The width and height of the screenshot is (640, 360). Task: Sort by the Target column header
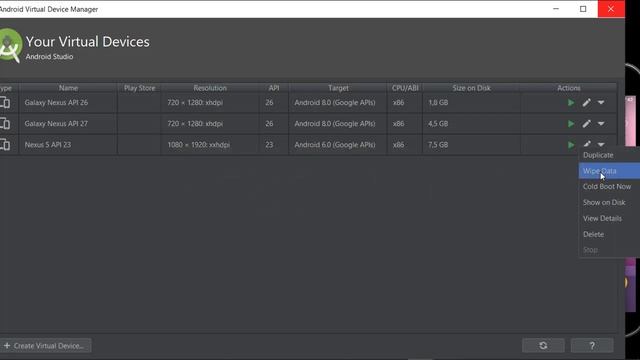[338, 88]
